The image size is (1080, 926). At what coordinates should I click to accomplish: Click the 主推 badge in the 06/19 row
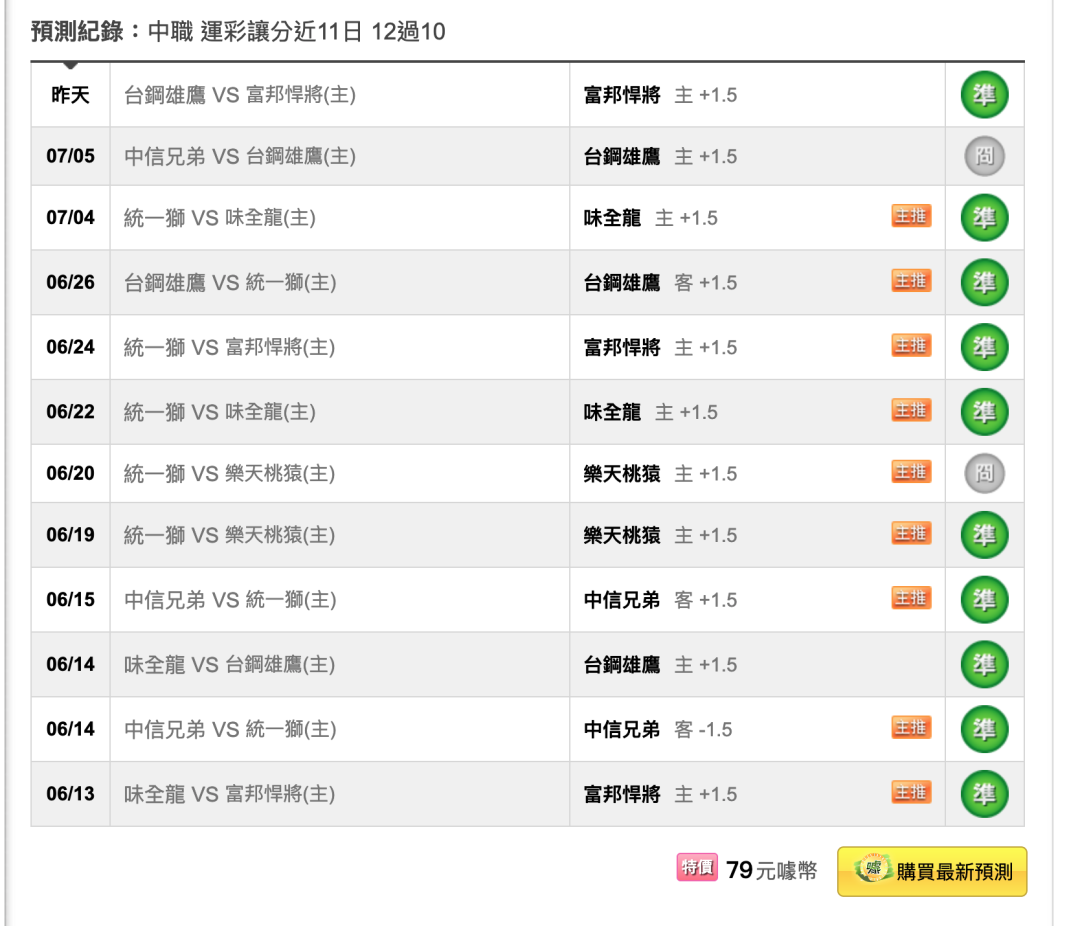click(911, 533)
